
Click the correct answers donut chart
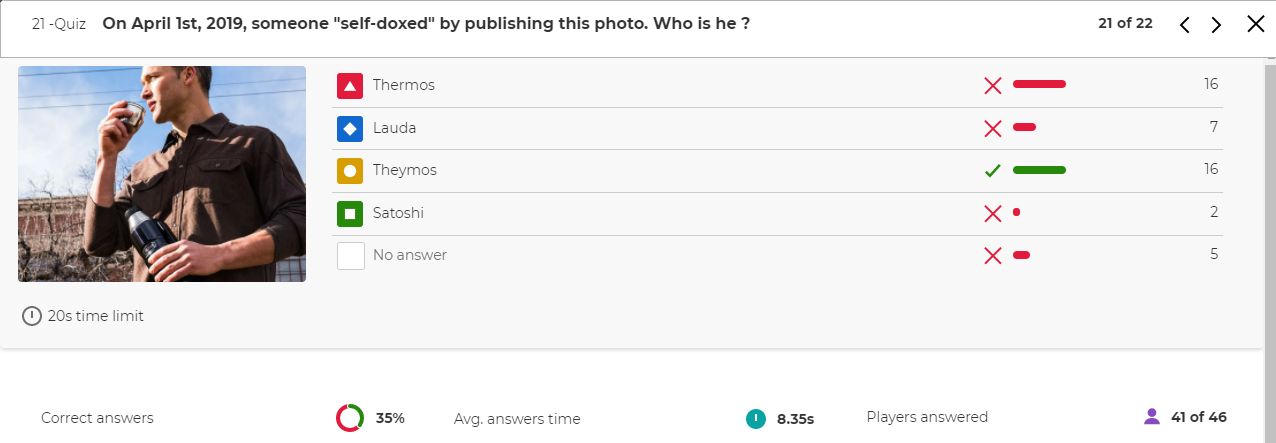pos(350,418)
